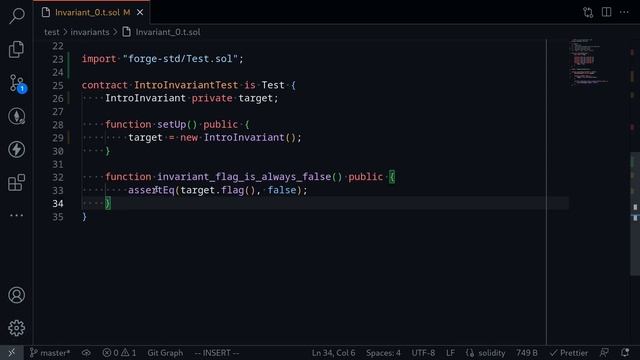
Task: Click the Invariant_0.t.sol breadcrumb file
Action: 162,32
